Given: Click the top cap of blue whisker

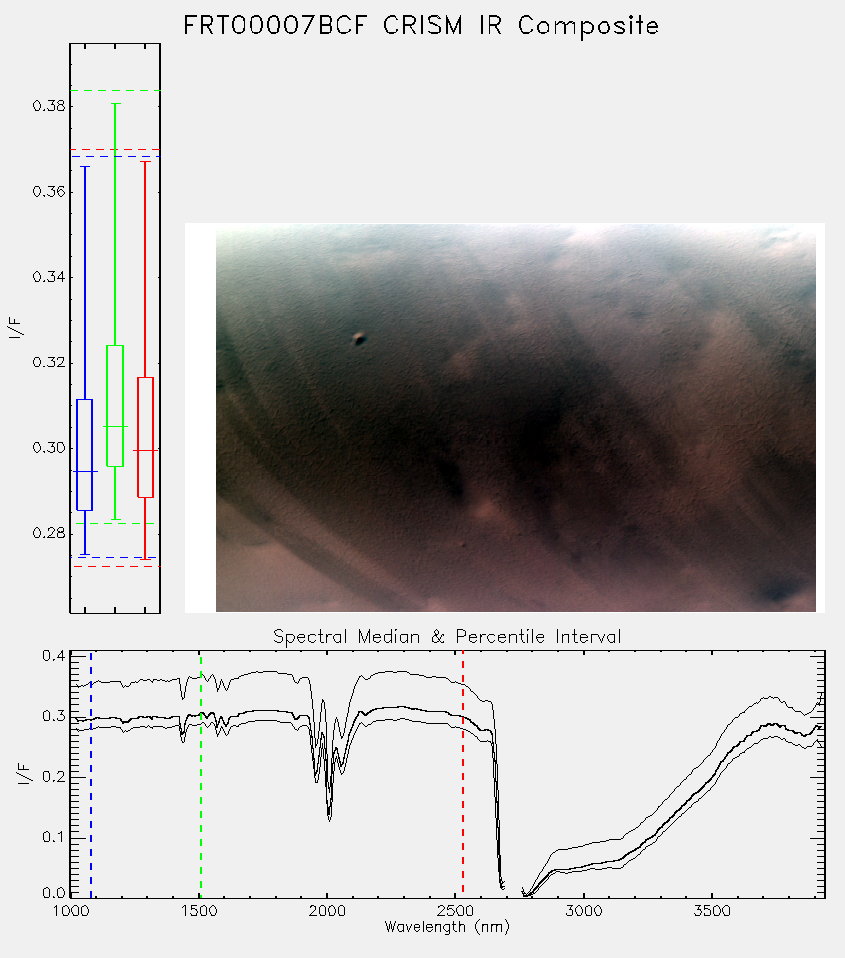Looking at the screenshot, I should (84, 166).
